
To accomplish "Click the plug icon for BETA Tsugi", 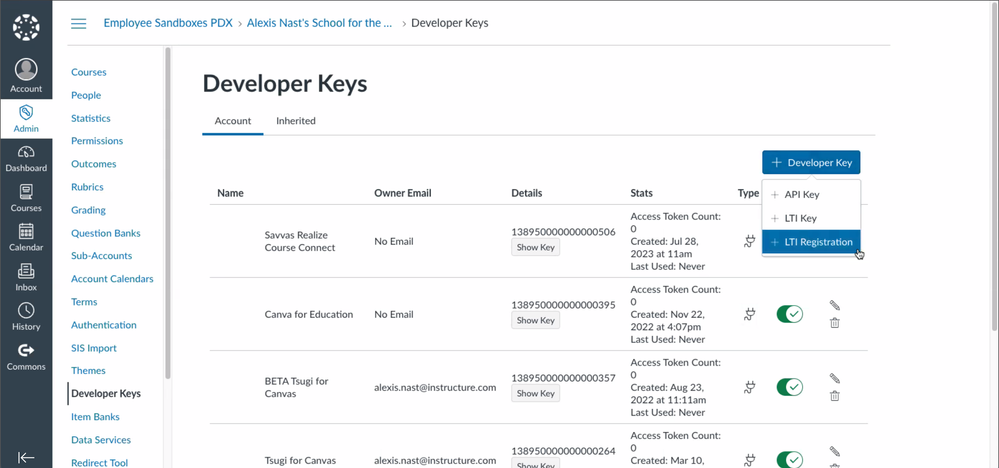I will click(749, 387).
